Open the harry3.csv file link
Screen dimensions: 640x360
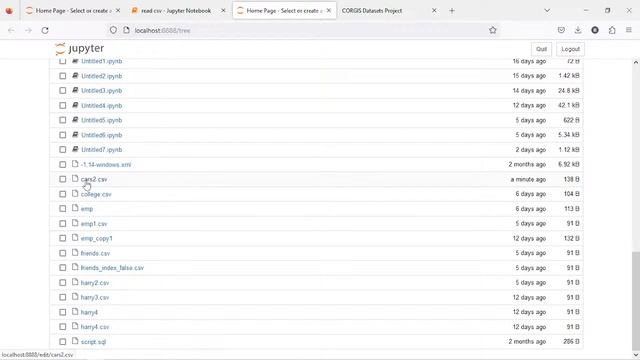click(95, 297)
